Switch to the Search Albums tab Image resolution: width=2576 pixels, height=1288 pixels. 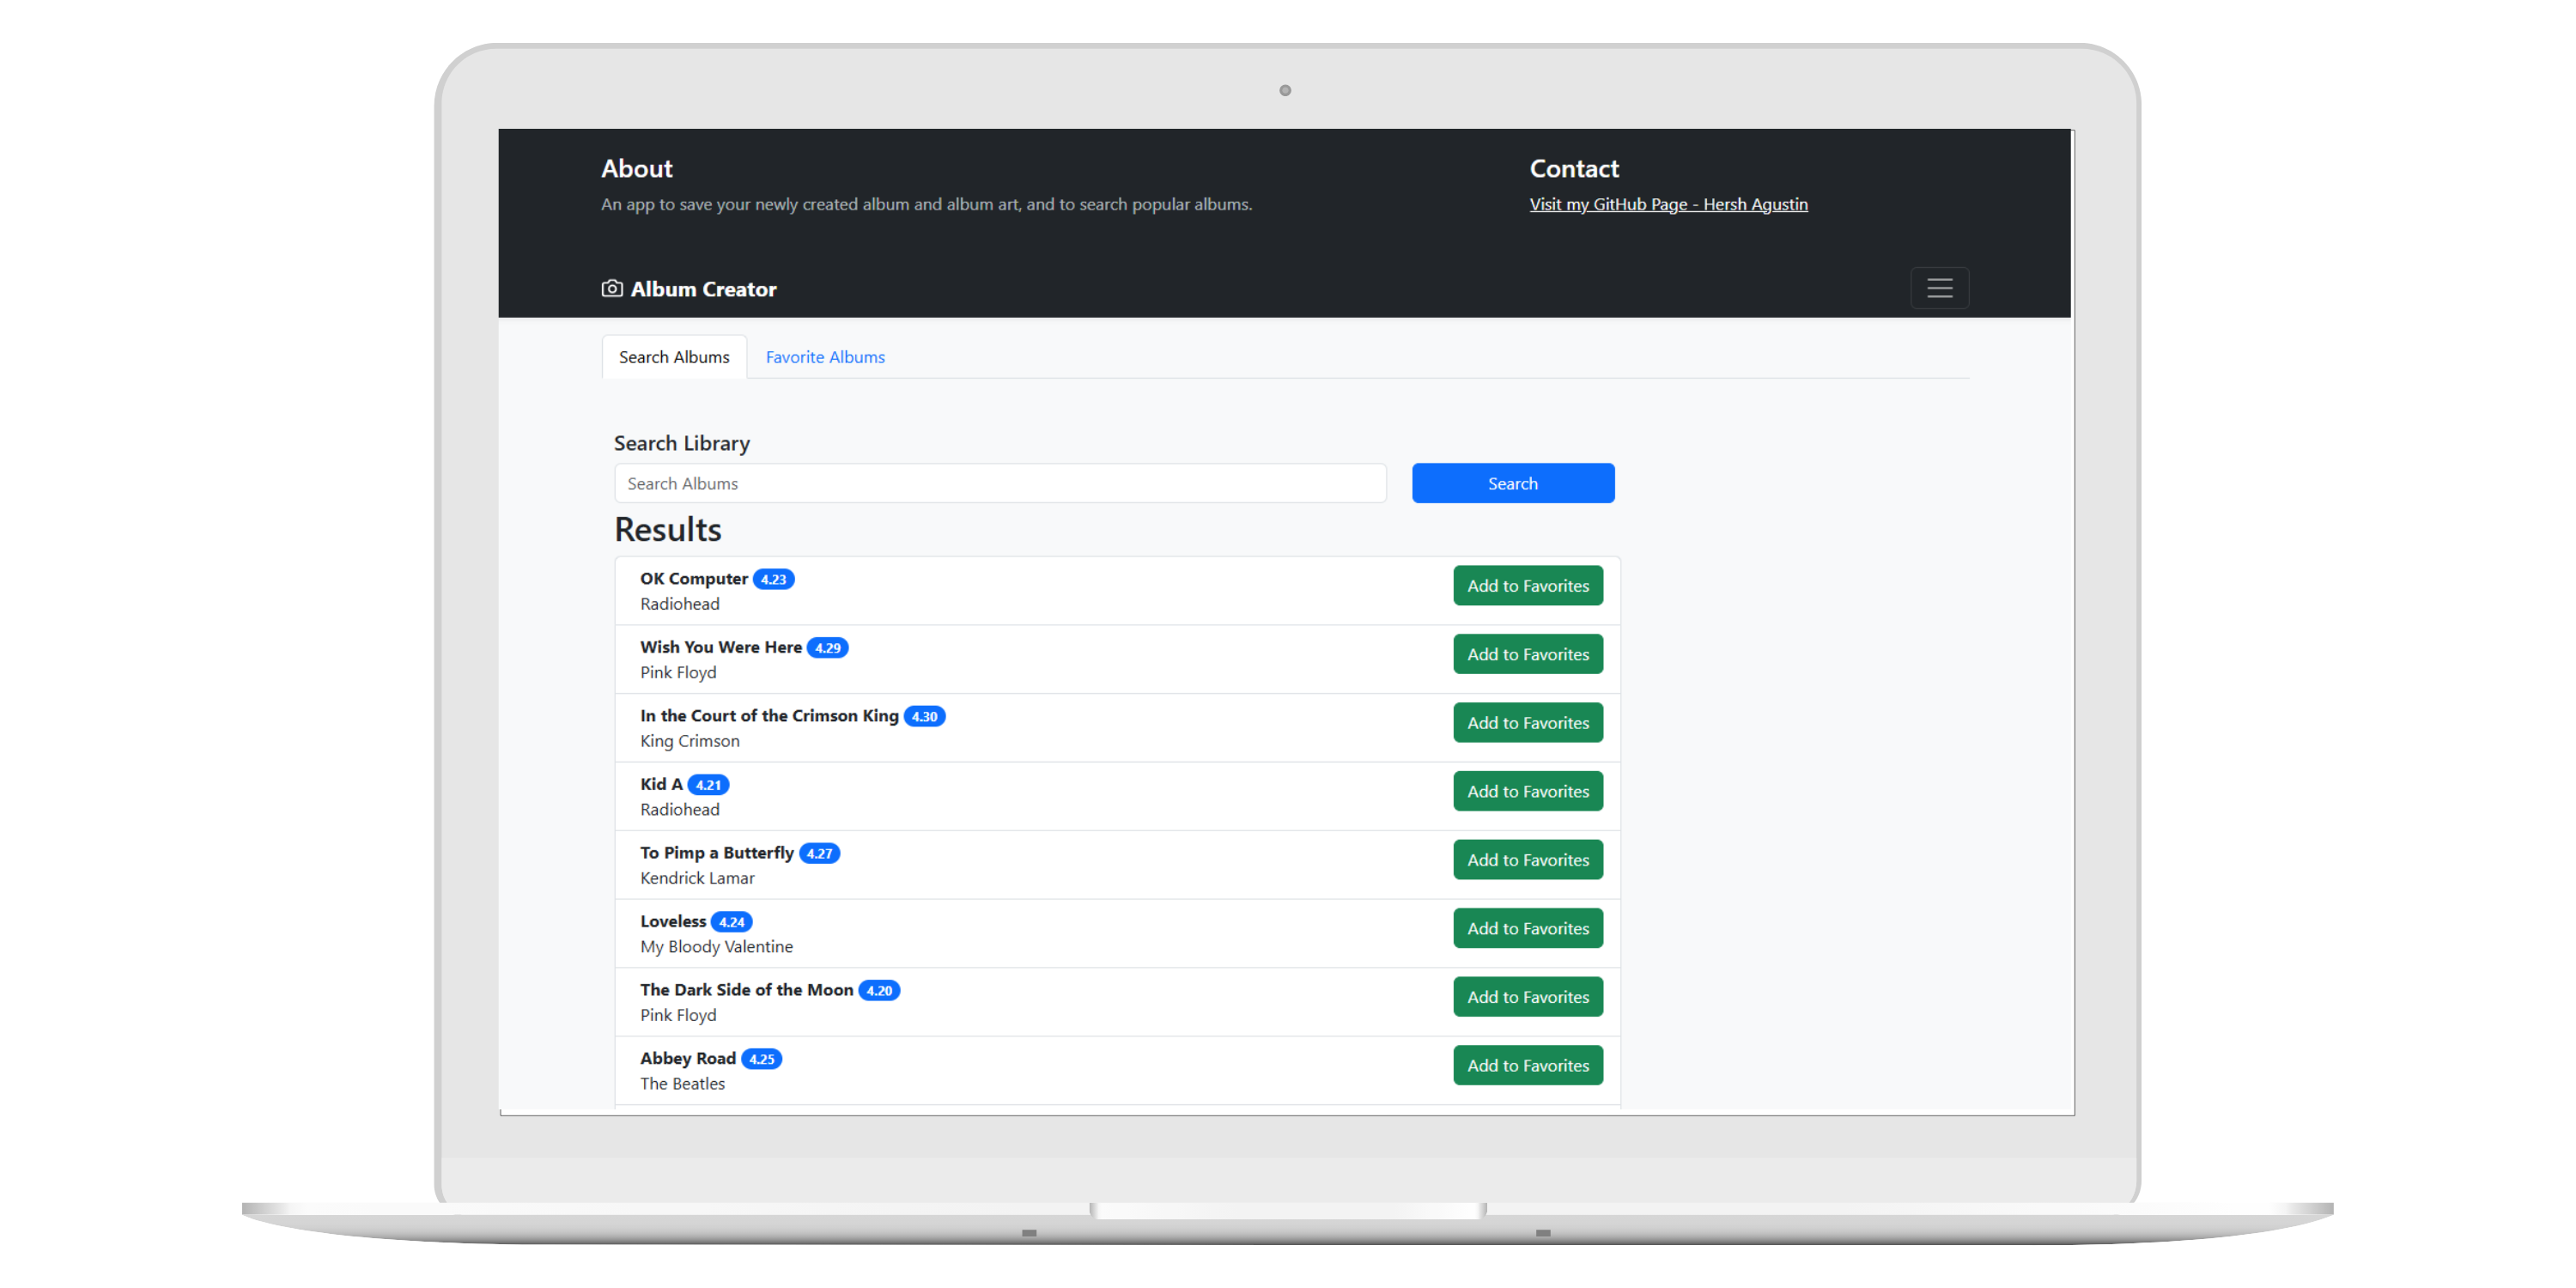pos(674,357)
